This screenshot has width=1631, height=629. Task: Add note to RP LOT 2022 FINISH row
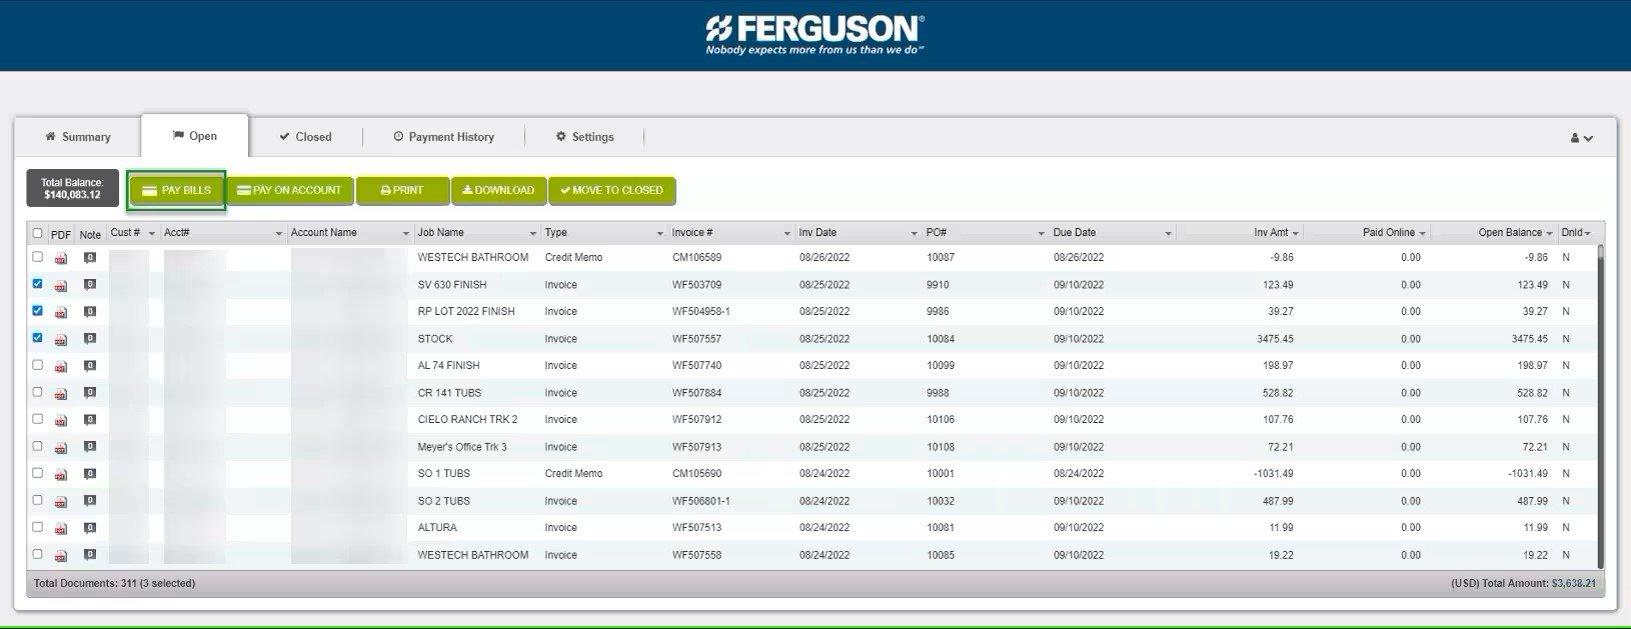click(x=90, y=312)
